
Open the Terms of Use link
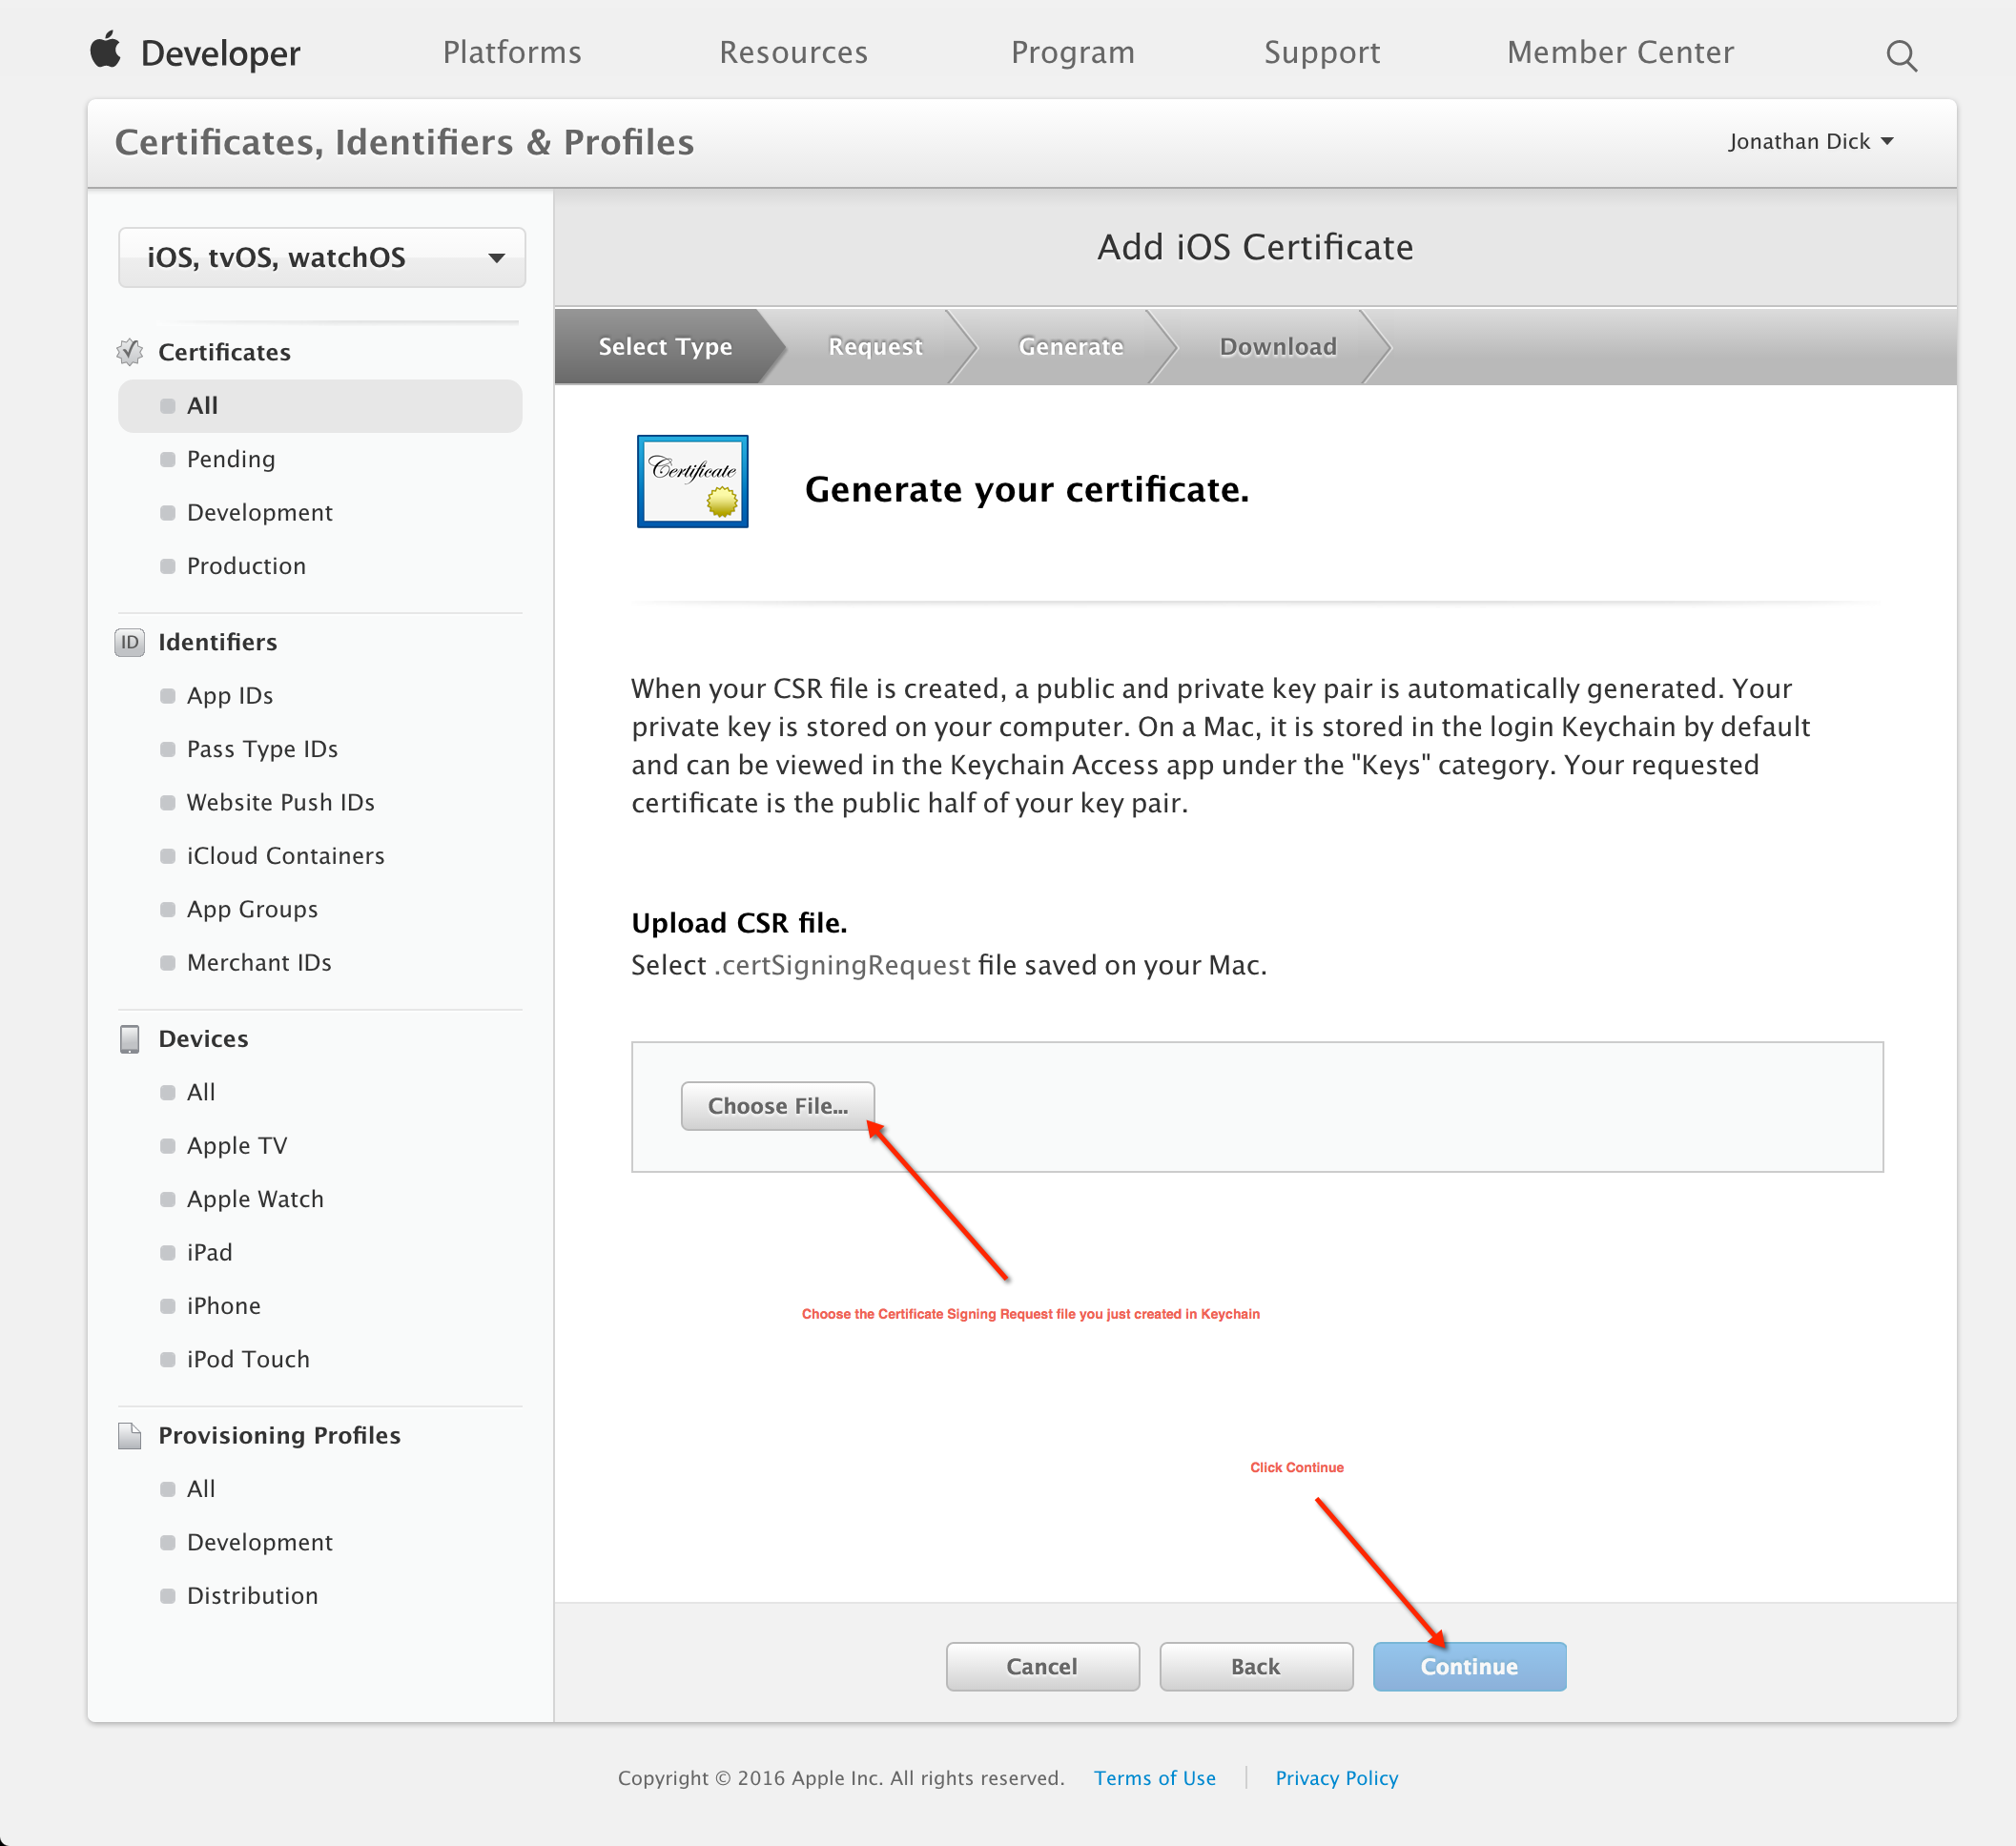[x=1154, y=1778]
